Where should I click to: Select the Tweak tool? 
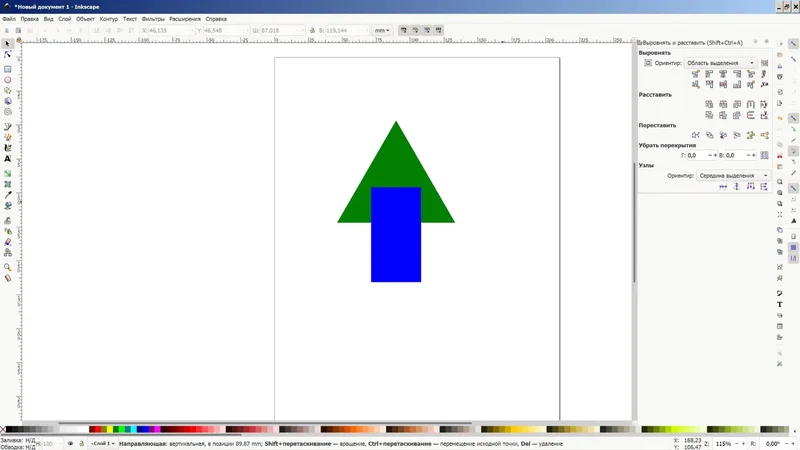point(8,220)
